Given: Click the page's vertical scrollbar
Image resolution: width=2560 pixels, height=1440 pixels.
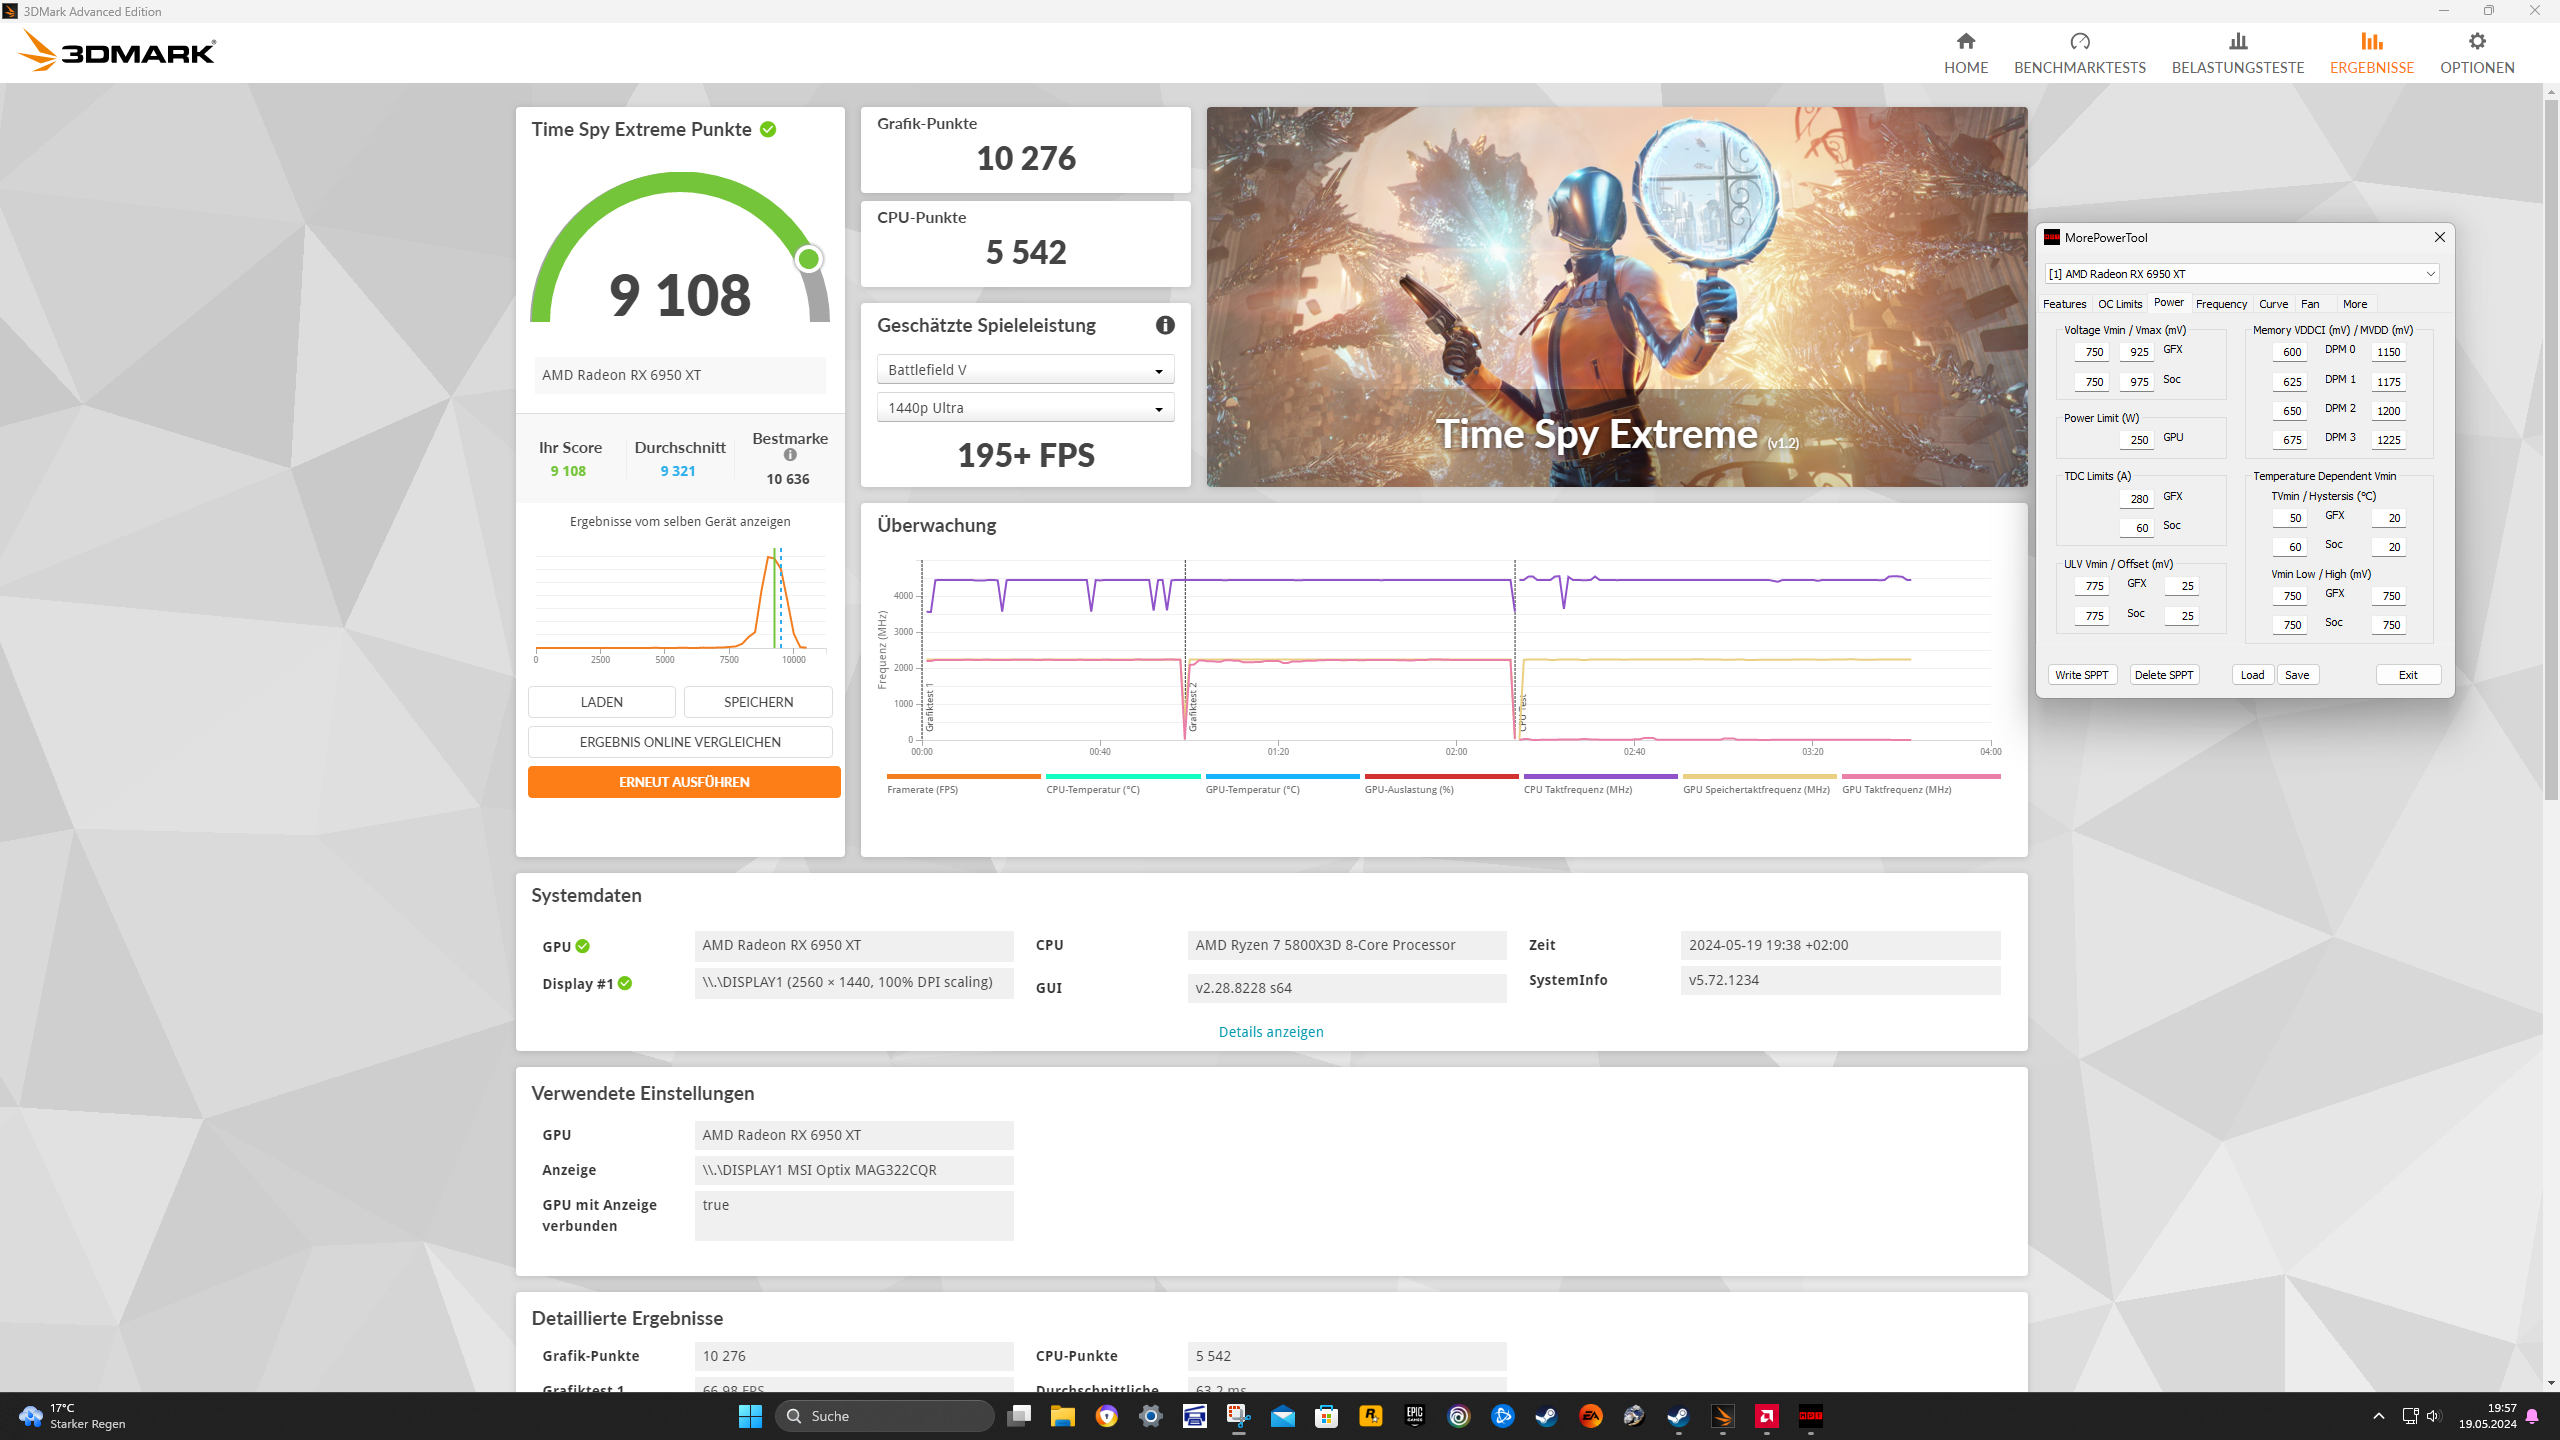Looking at the screenshot, I should click(x=2550, y=450).
